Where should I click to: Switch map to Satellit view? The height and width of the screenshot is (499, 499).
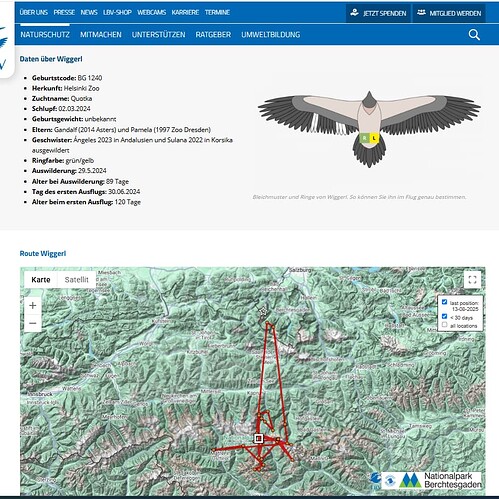pyautogui.click(x=77, y=280)
